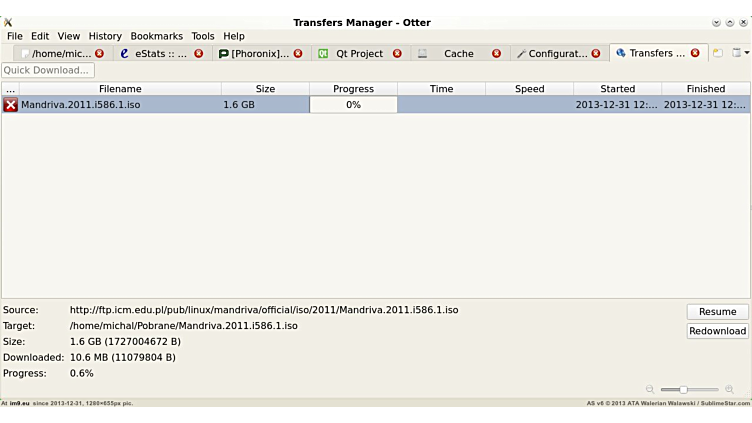The width and height of the screenshot is (752, 423).
Task: Open the History menu
Action: click(x=105, y=36)
